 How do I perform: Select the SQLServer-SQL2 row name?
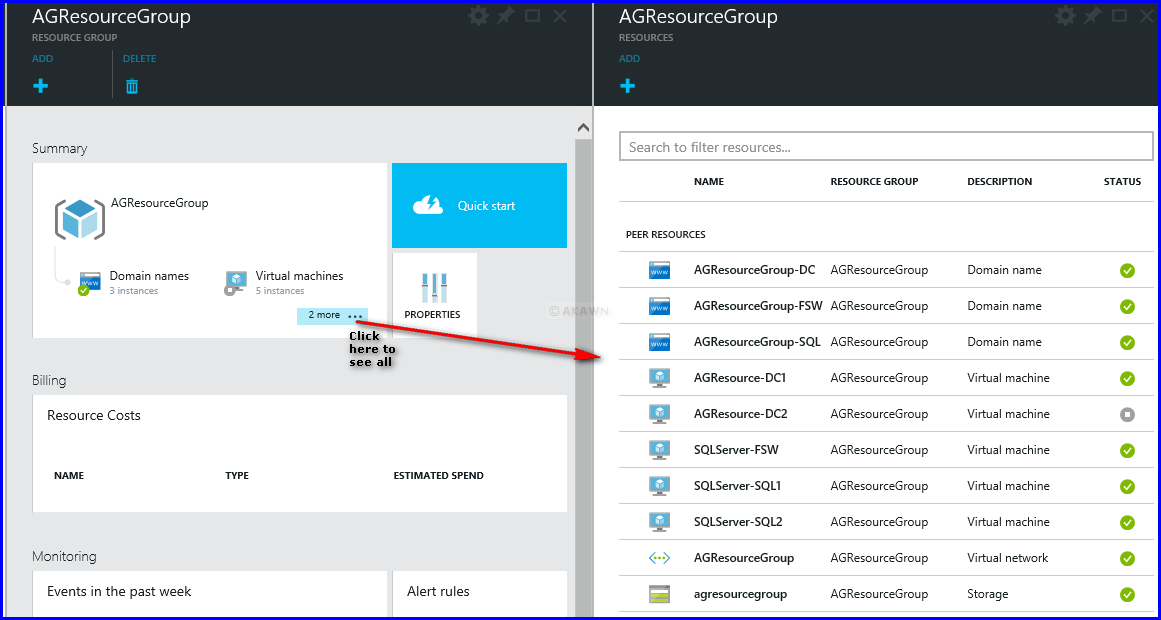[738, 522]
